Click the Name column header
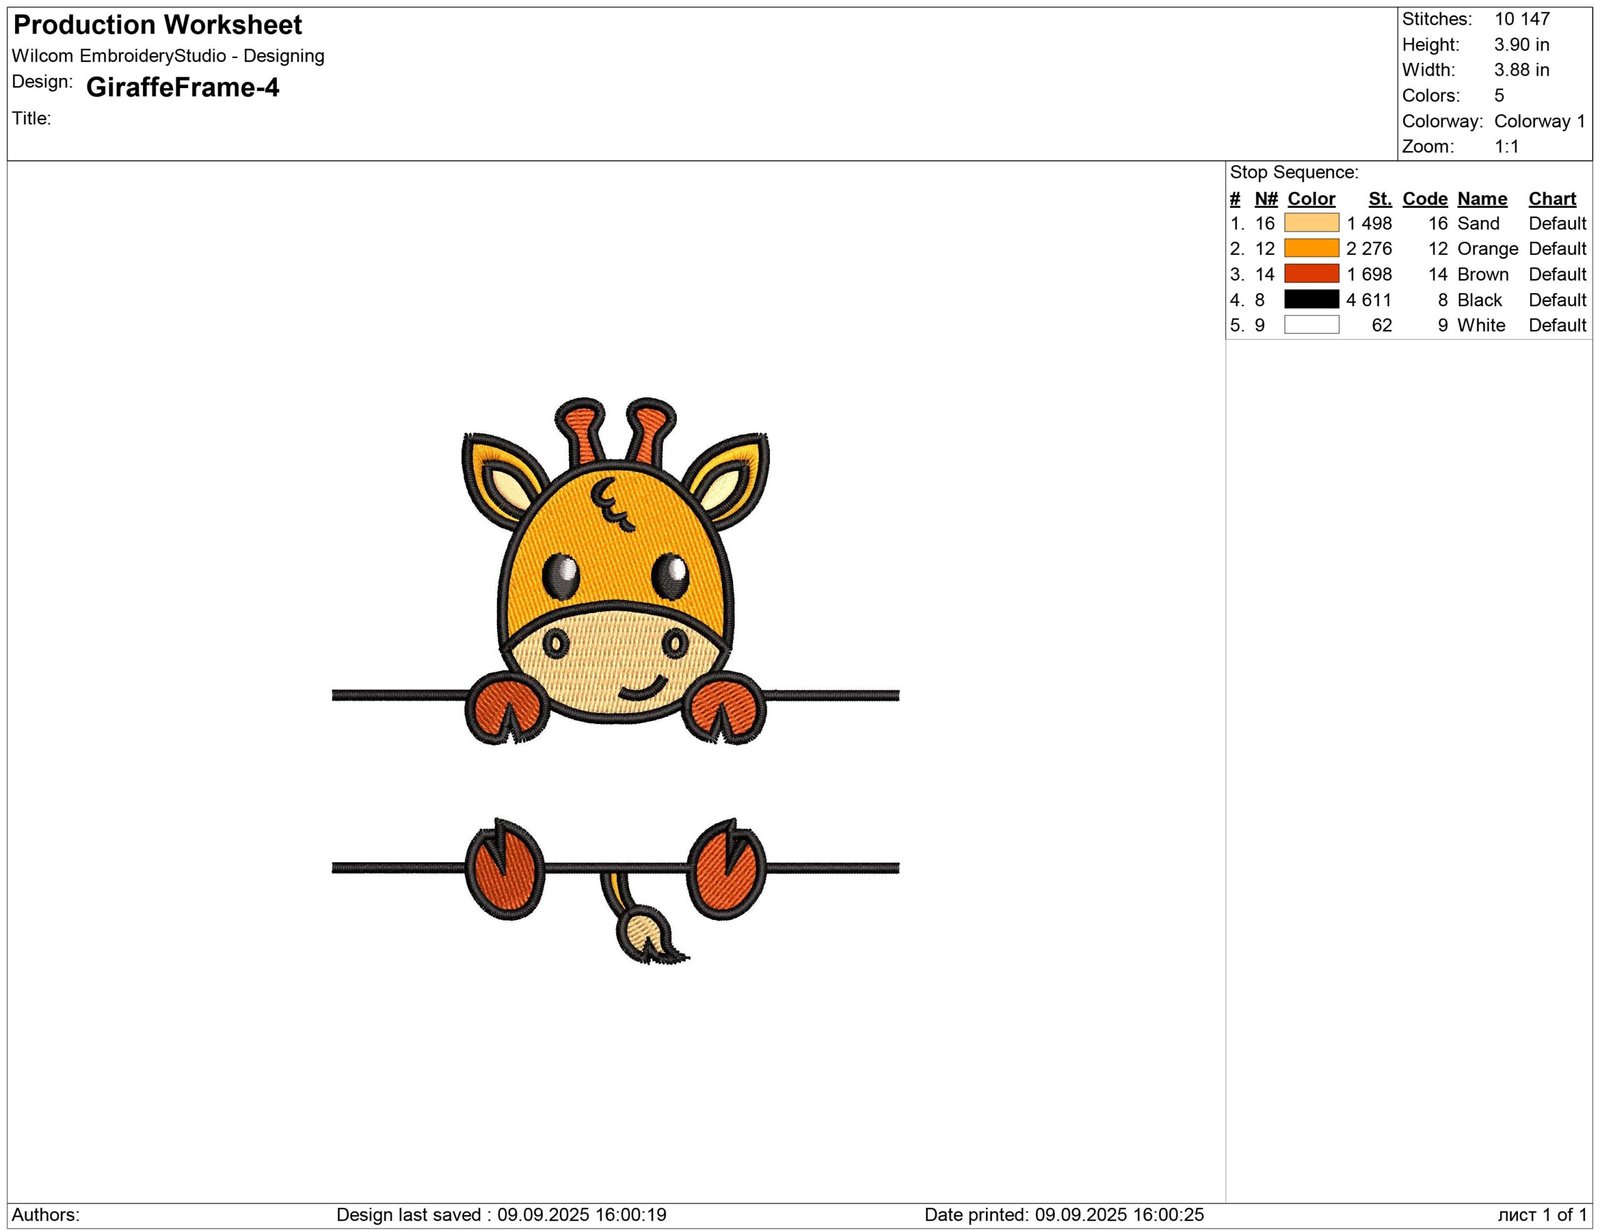 (1482, 199)
